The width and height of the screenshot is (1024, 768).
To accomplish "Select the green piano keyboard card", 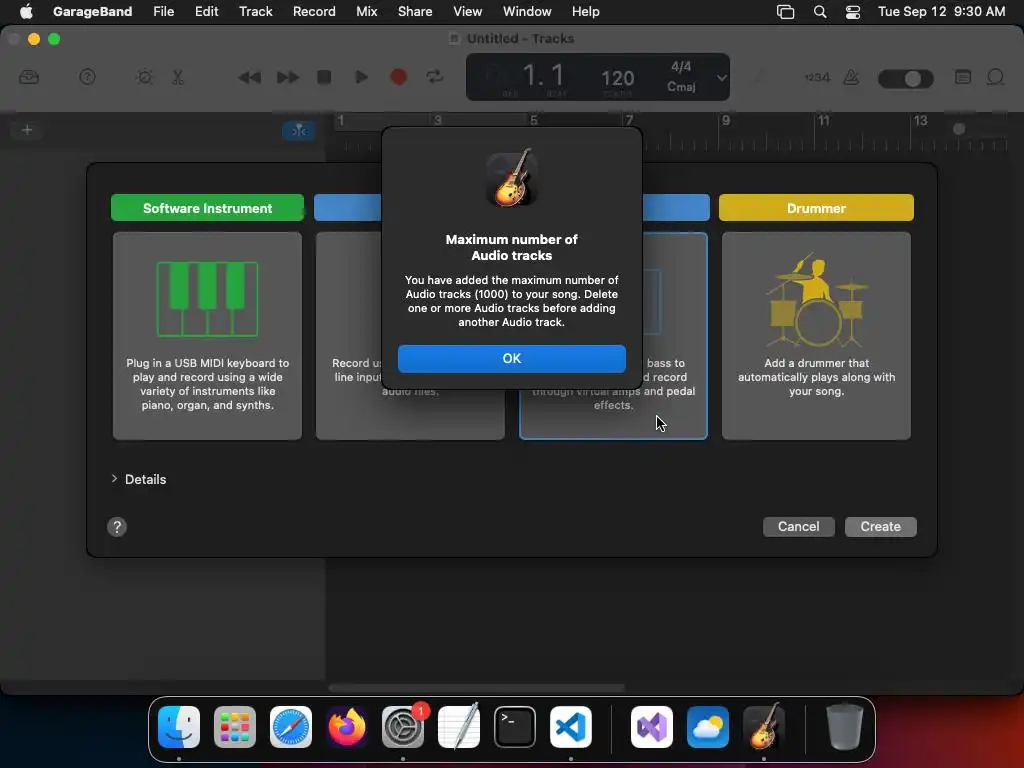I will 207,336.
